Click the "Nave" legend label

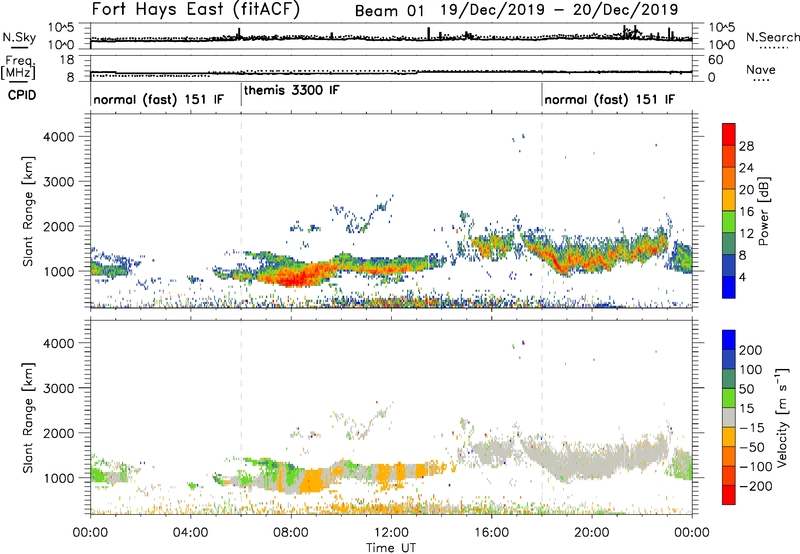click(x=761, y=69)
